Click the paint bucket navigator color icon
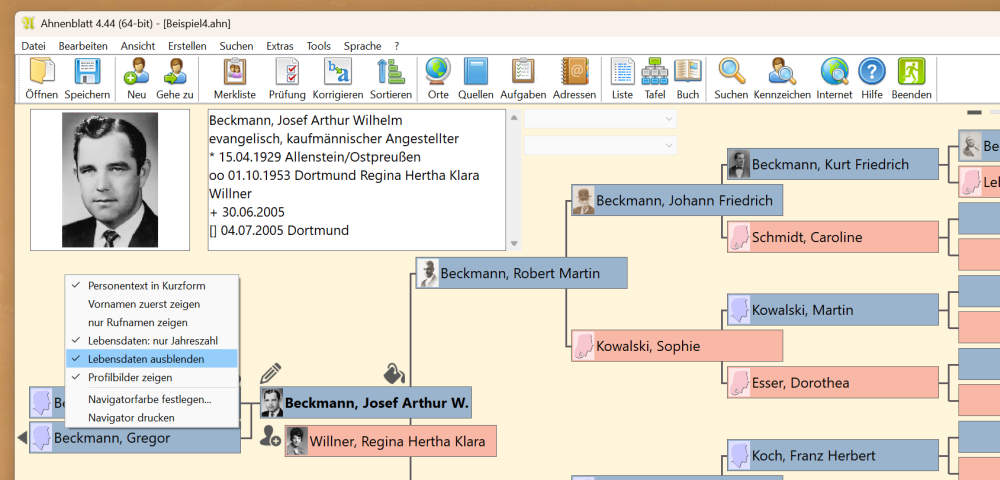Viewport: 1000px width, 480px height. tap(394, 374)
